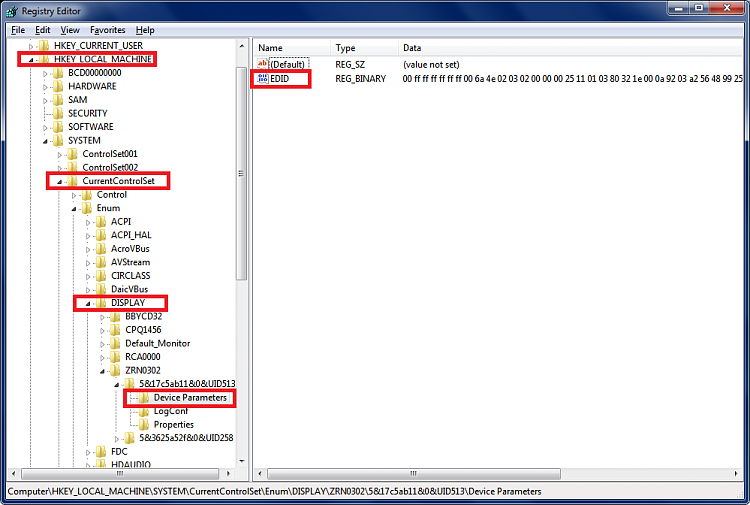
Task: Click the Control folder icon
Action: pyautogui.click(x=87, y=195)
